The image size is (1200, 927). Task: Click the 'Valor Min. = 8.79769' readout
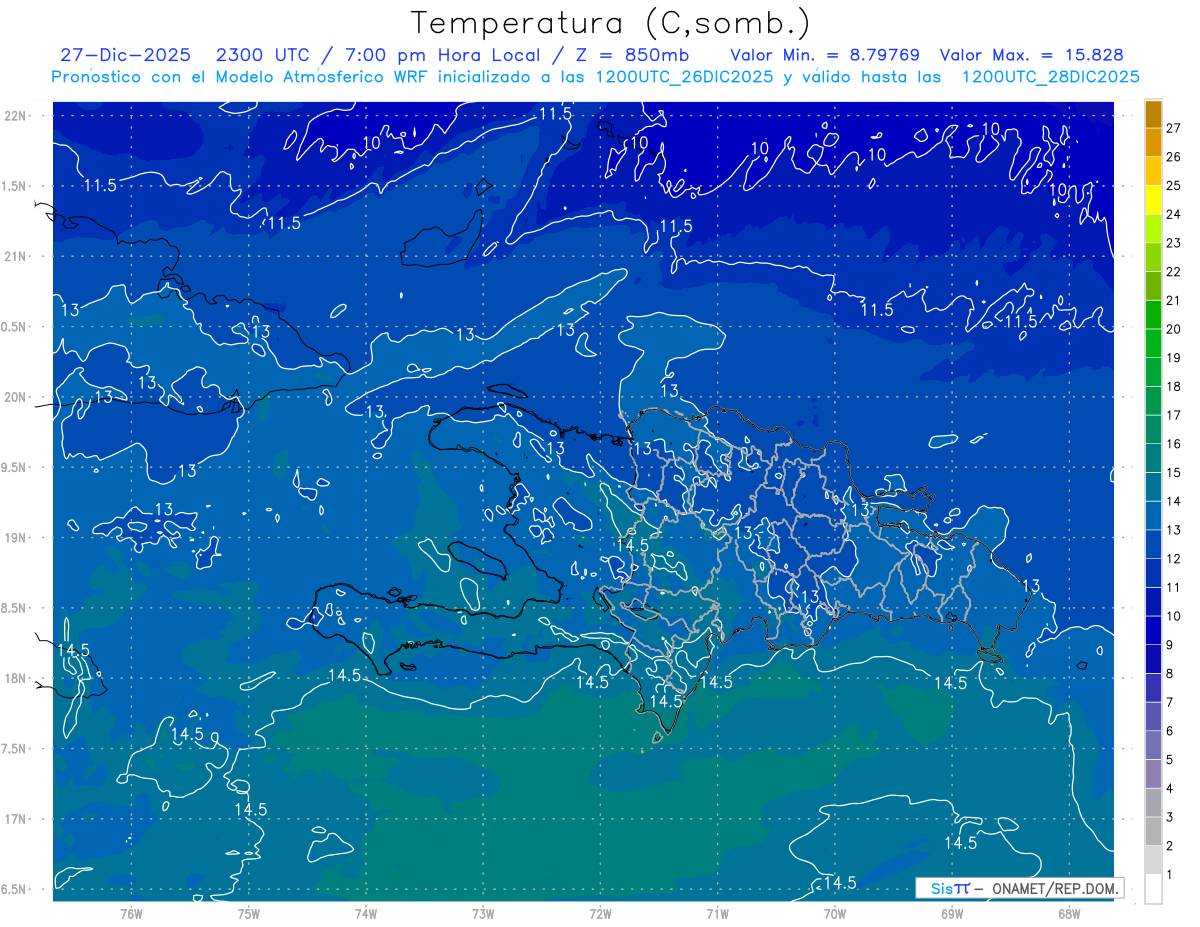tap(825, 55)
